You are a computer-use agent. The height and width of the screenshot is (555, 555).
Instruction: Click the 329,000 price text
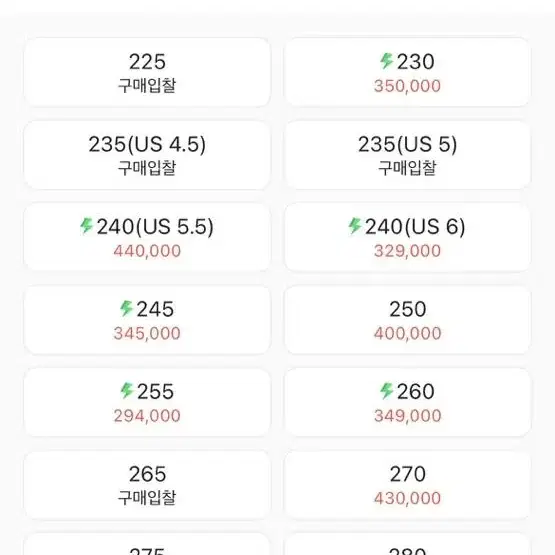407,251
